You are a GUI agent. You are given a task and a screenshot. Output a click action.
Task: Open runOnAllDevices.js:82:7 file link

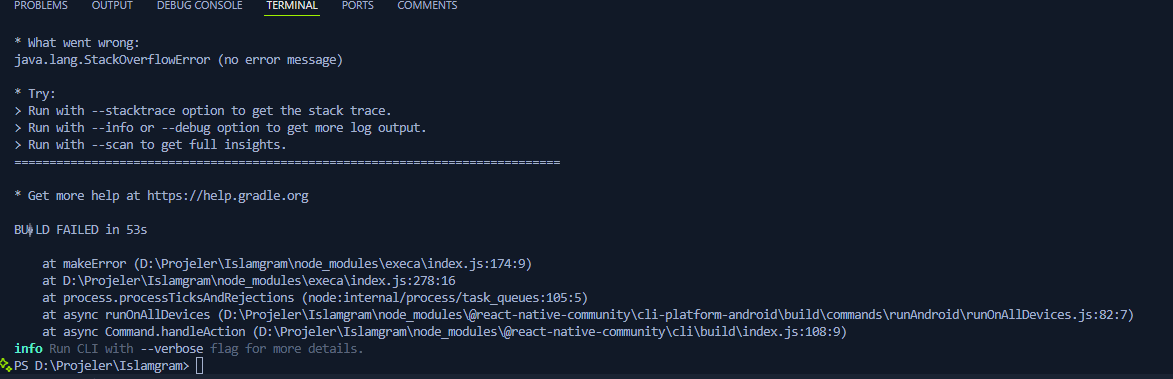coord(678,315)
